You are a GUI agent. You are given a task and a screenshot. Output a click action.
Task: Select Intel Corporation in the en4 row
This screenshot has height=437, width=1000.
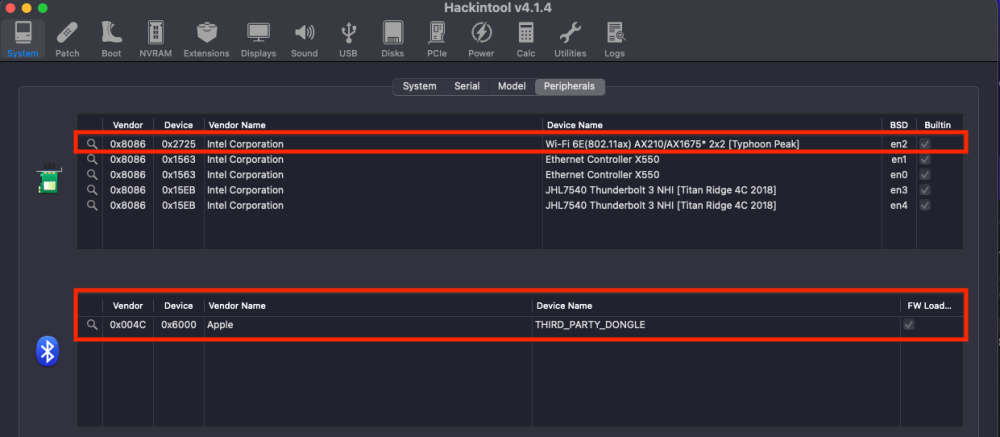point(245,205)
